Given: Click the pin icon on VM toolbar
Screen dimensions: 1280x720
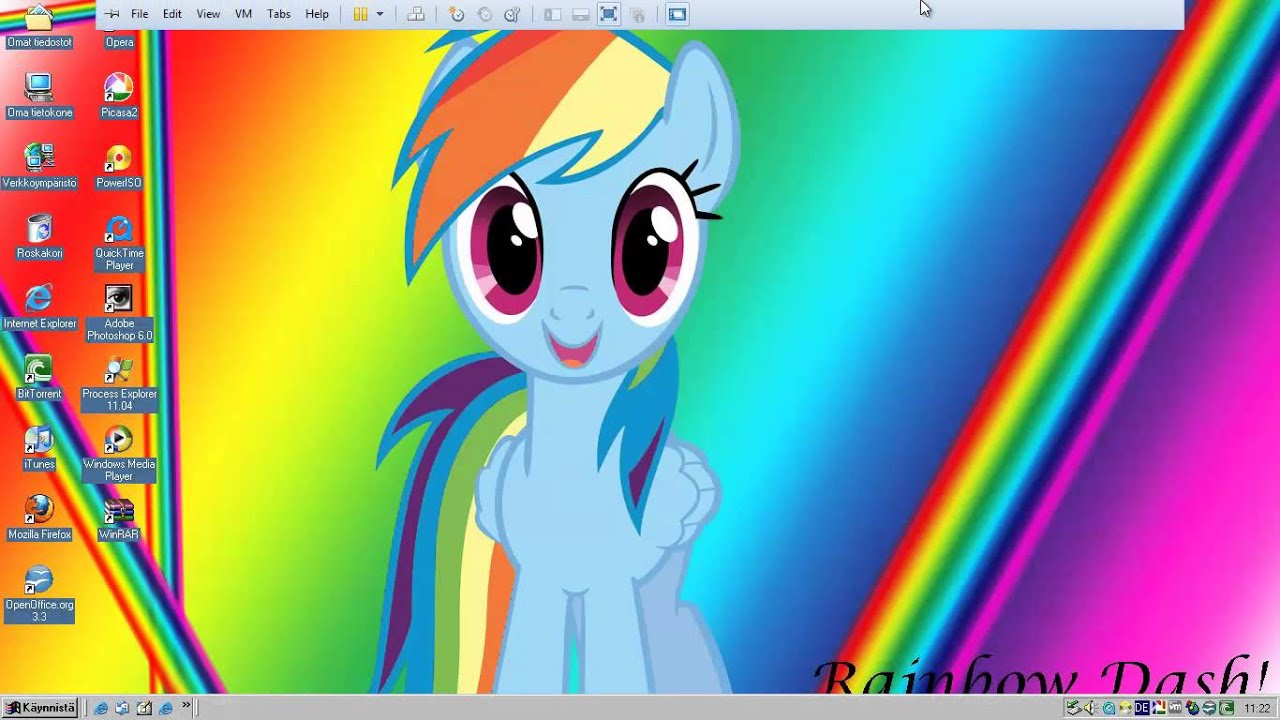Looking at the screenshot, I should tap(112, 14).
